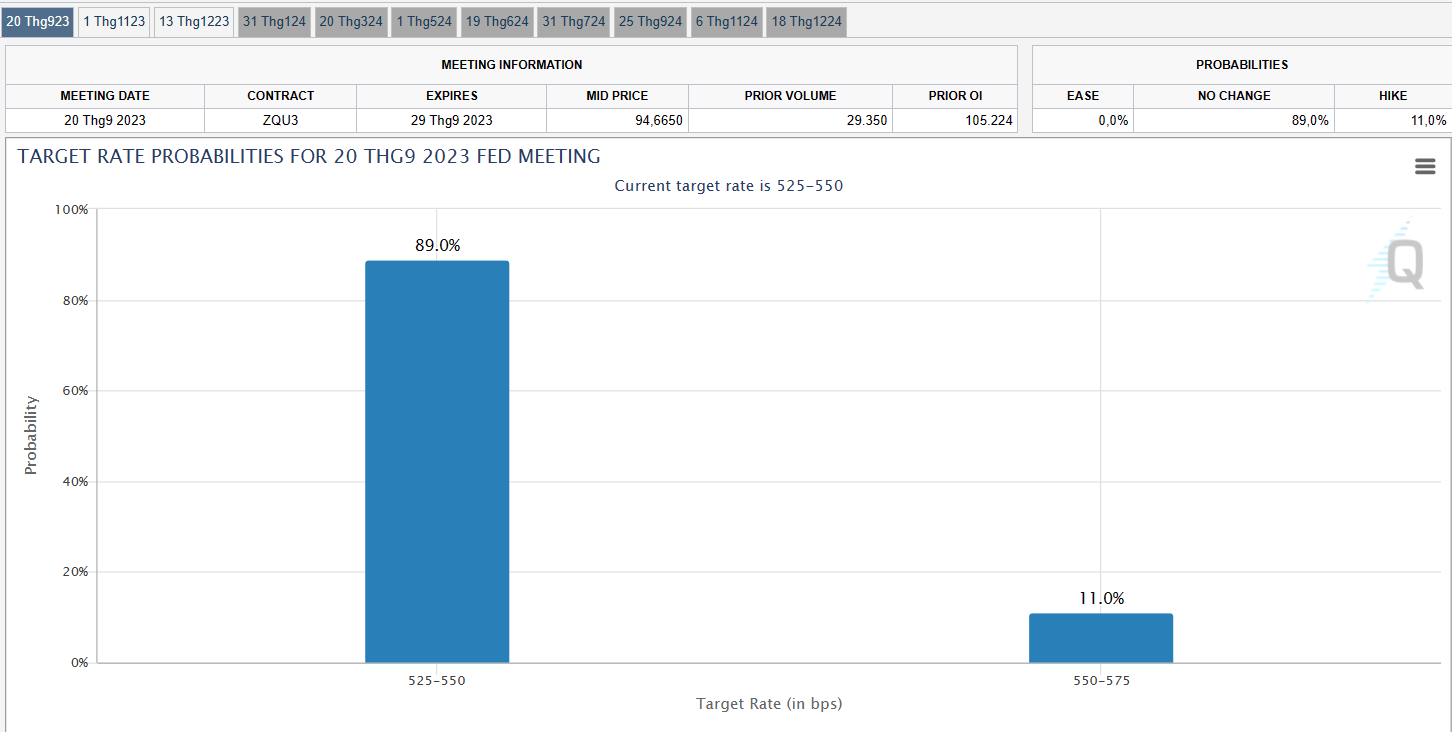Image resolution: width=1452 pixels, height=732 pixels.
Task: Click the Target Rate (in bps) axis title
Action: pos(769,704)
